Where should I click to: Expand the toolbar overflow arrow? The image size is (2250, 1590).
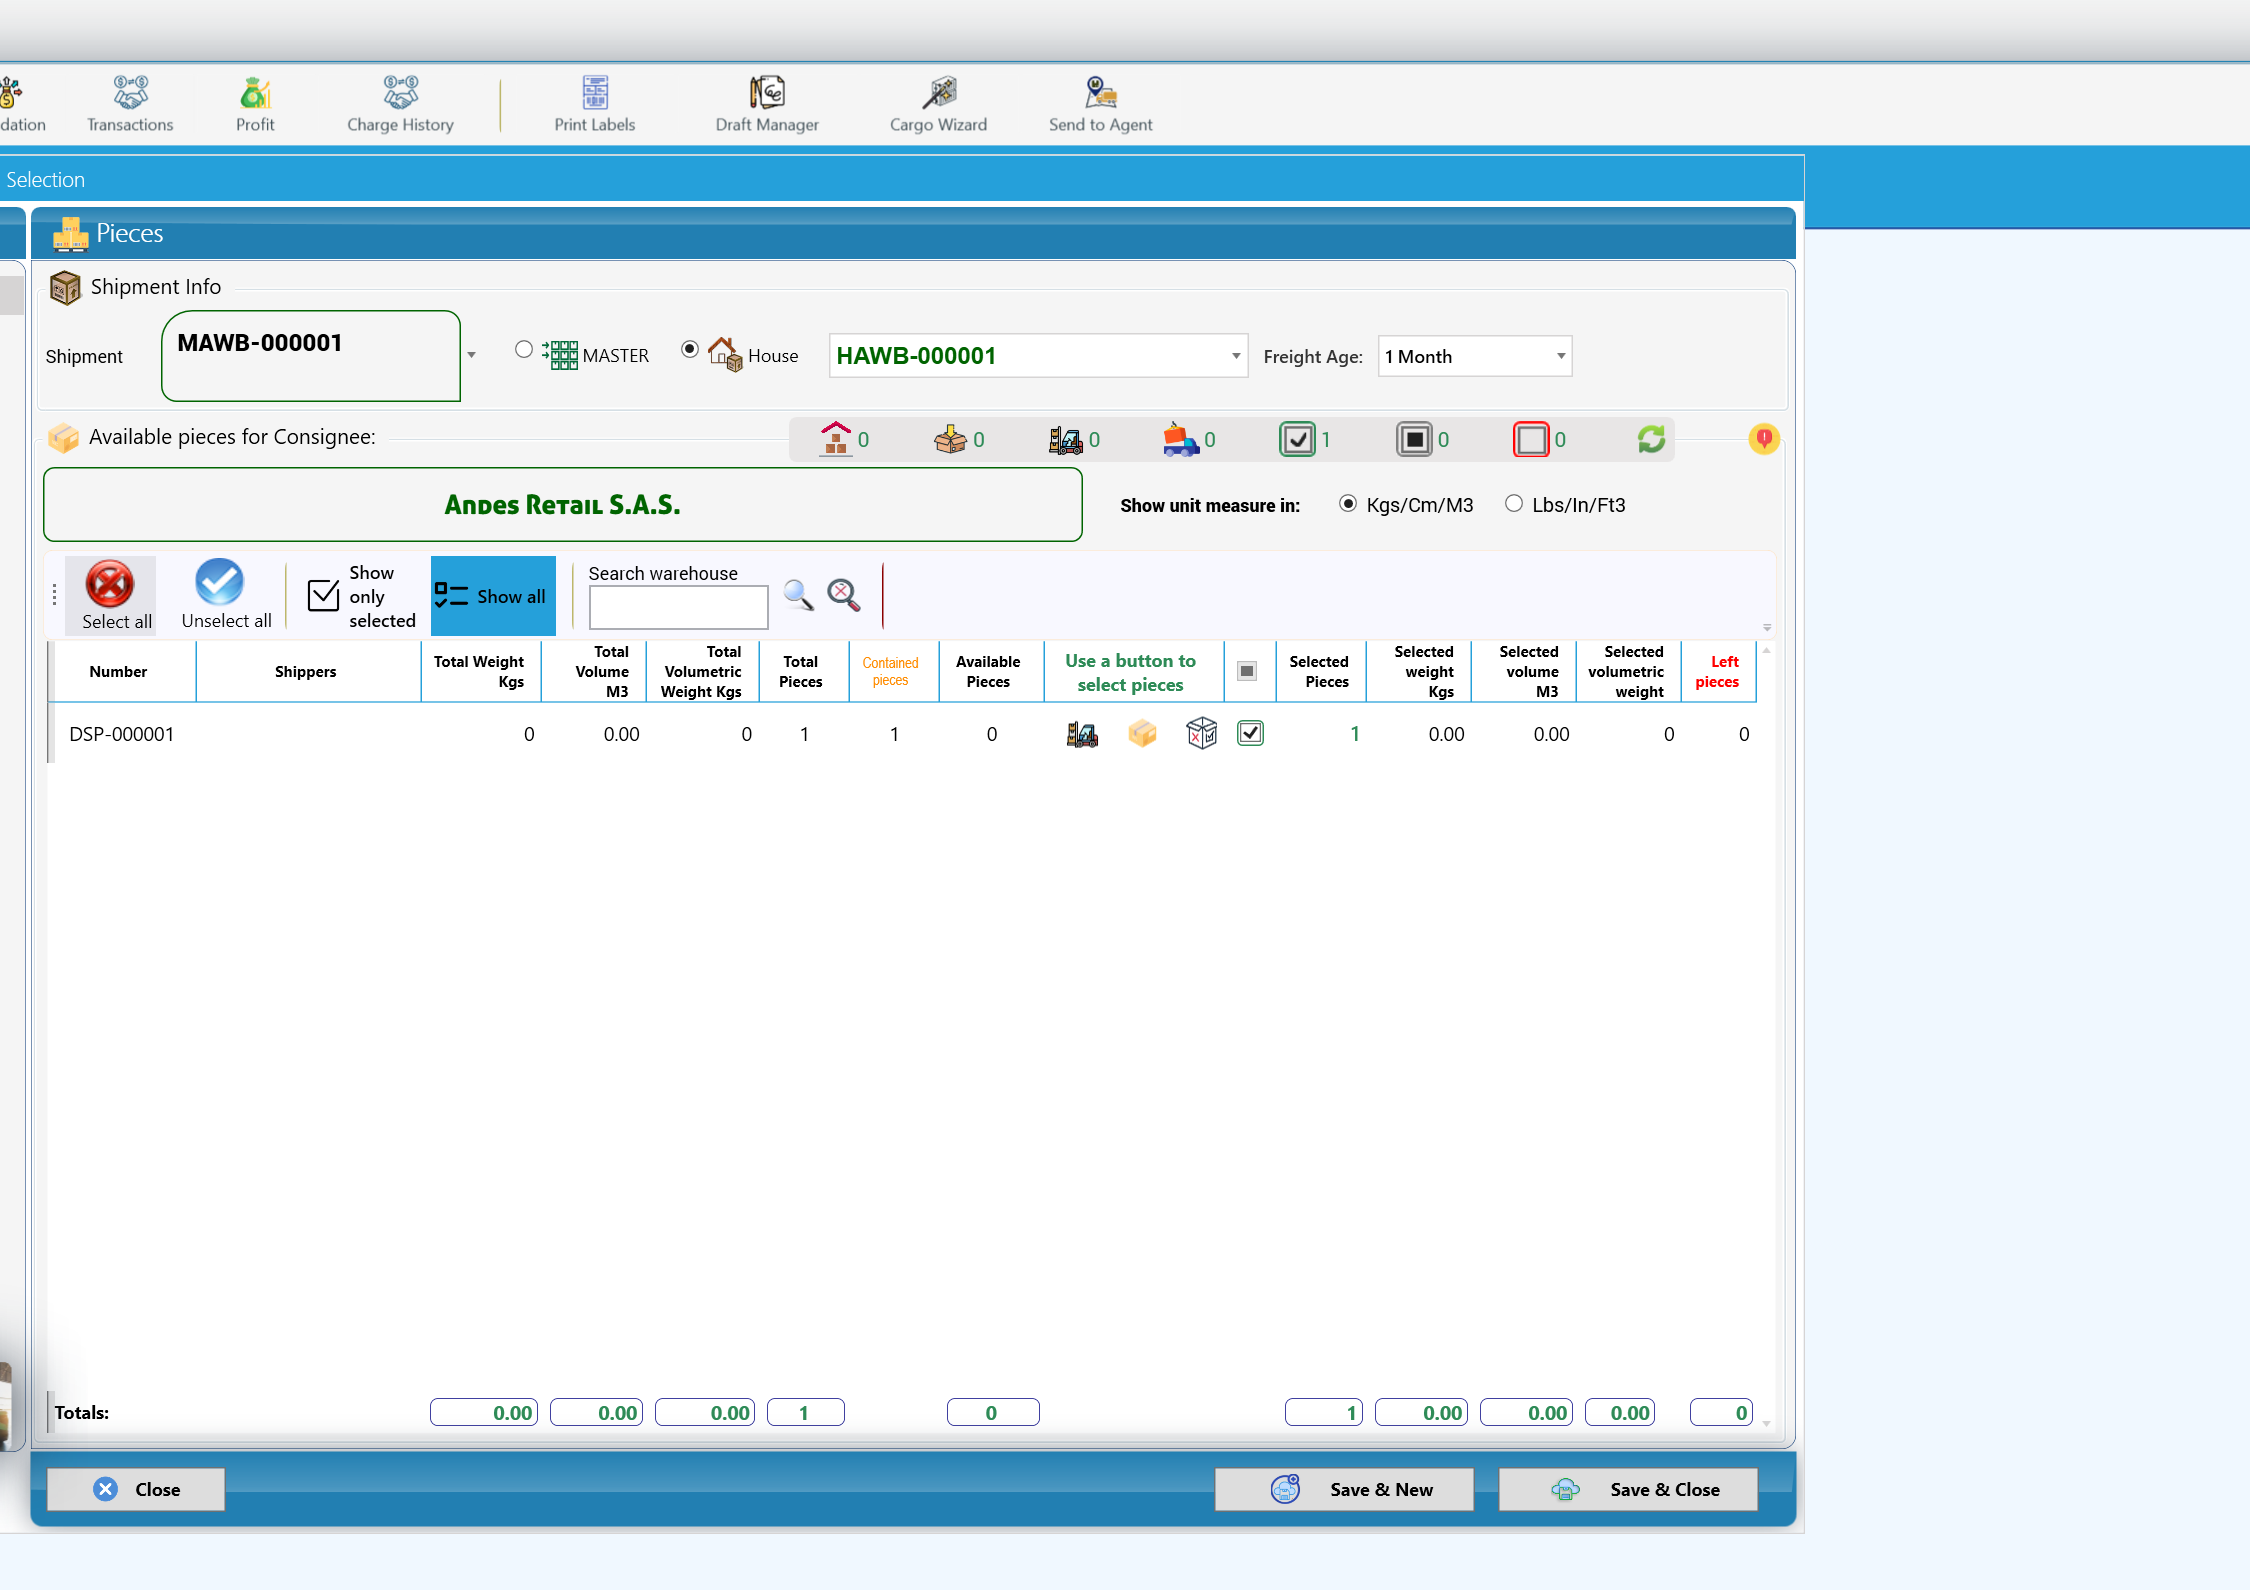[x=1767, y=628]
